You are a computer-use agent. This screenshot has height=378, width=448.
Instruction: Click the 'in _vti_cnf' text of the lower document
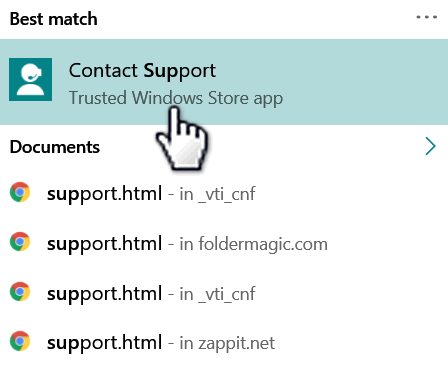pos(217,294)
